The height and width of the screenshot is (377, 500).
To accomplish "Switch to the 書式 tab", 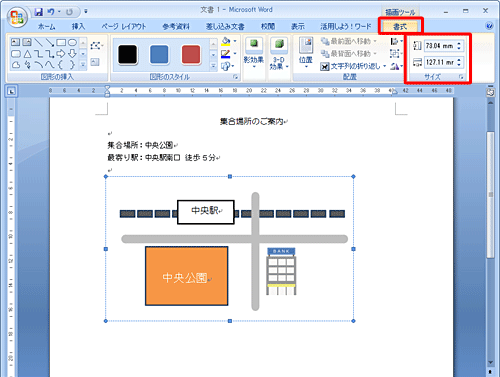I will coord(400,27).
